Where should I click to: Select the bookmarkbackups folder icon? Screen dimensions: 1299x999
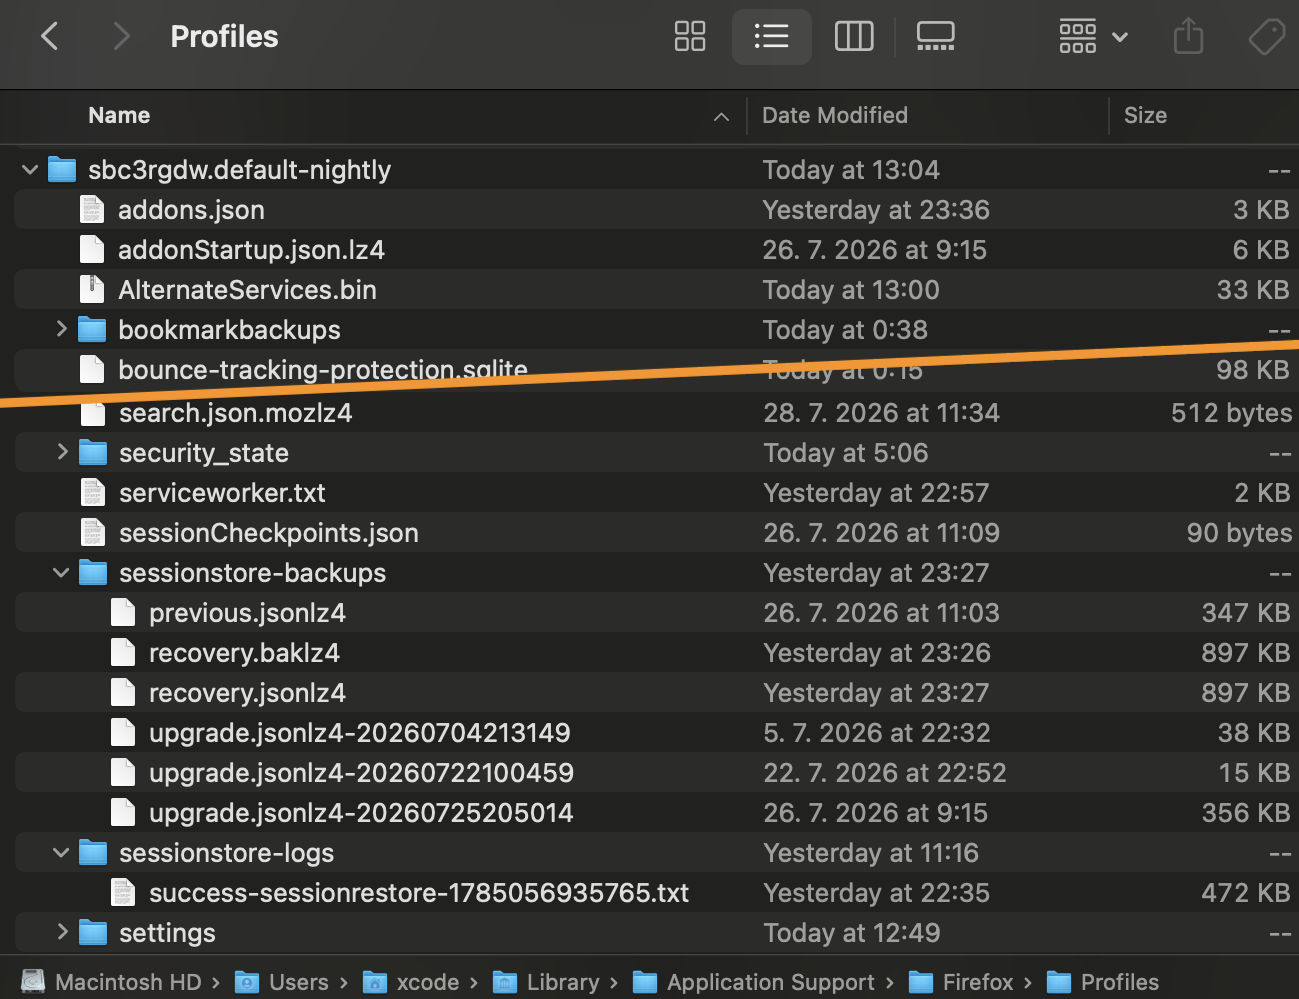92,329
